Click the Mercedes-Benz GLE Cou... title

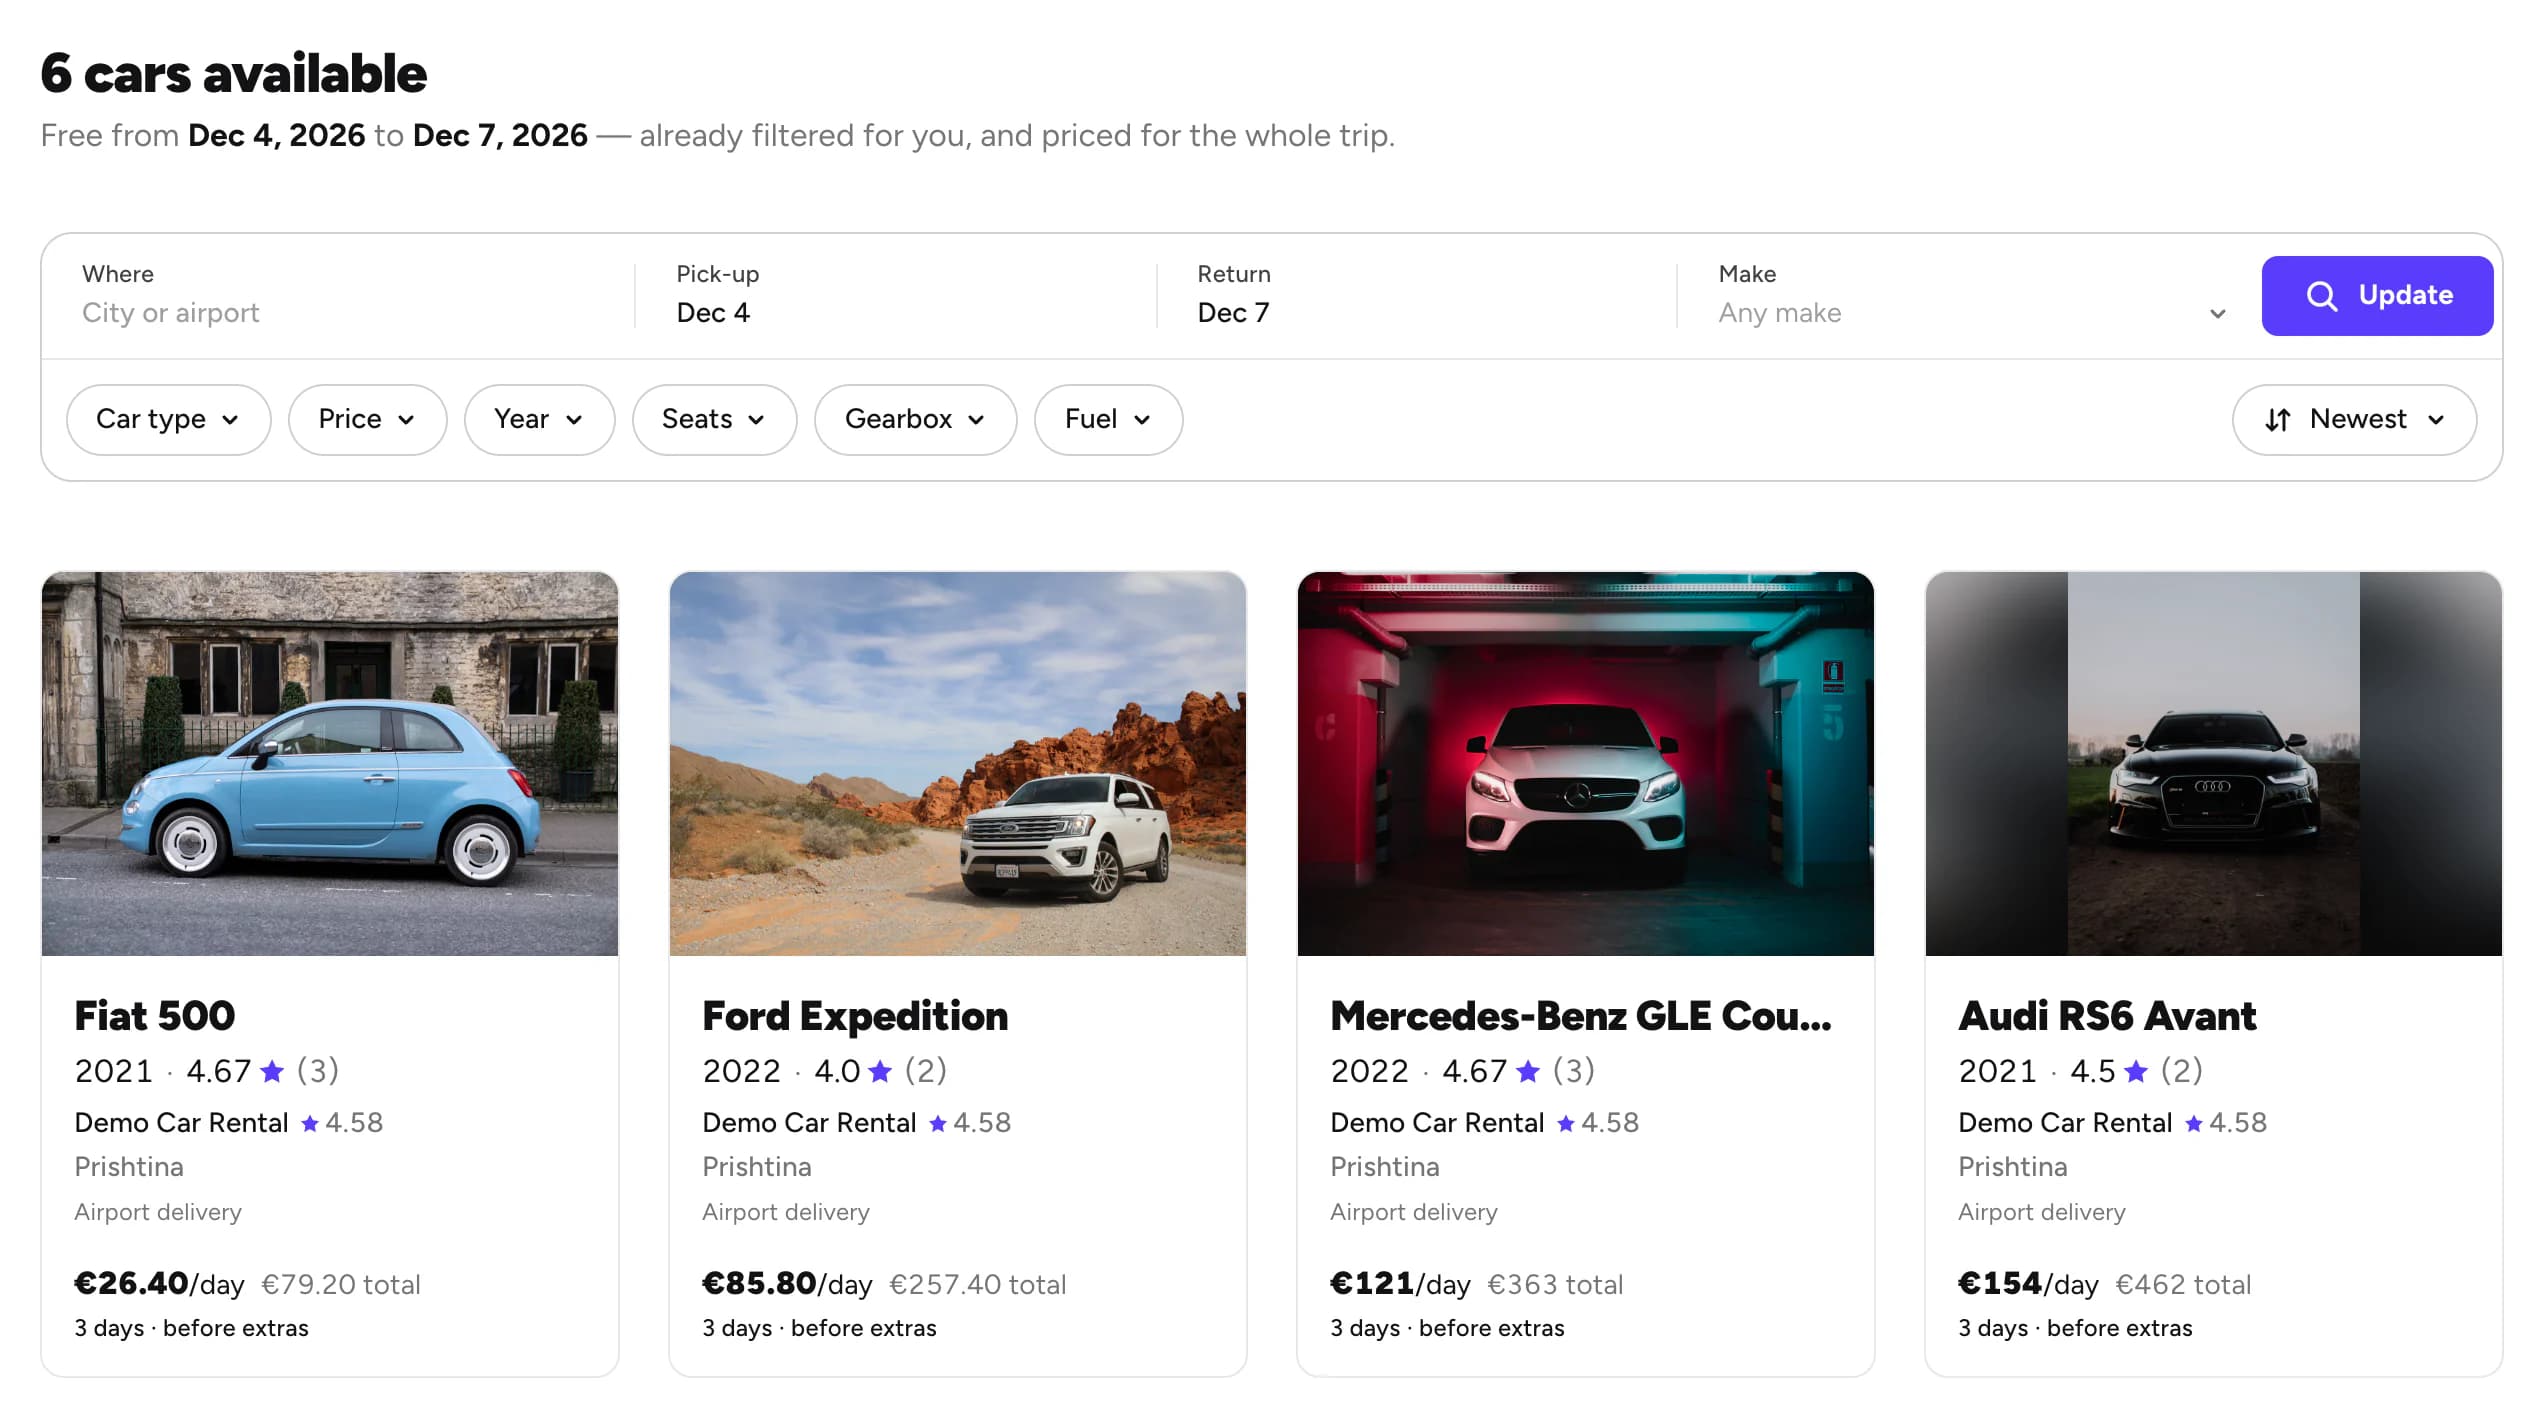pyautogui.click(x=1581, y=1016)
